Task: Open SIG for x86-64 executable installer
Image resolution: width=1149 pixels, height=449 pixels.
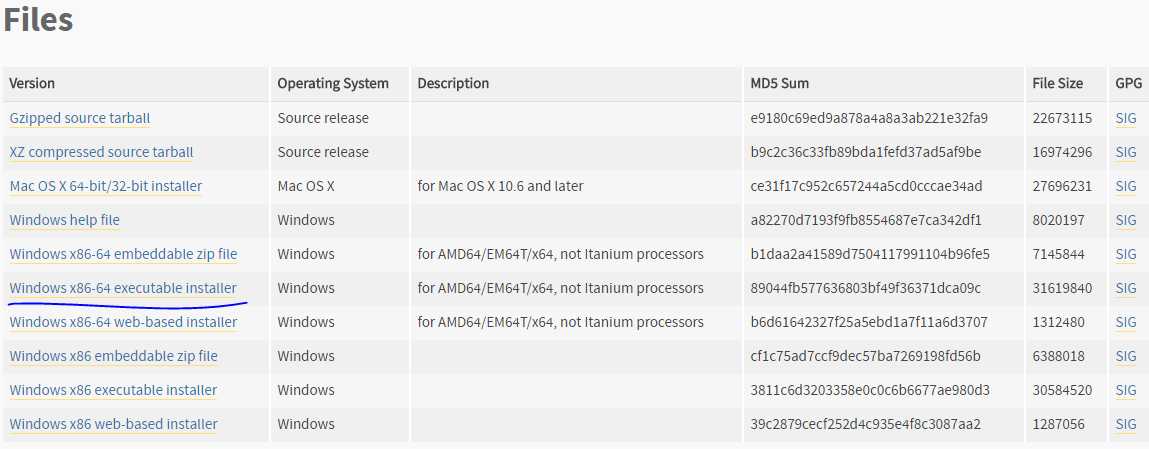Action: [1126, 288]
